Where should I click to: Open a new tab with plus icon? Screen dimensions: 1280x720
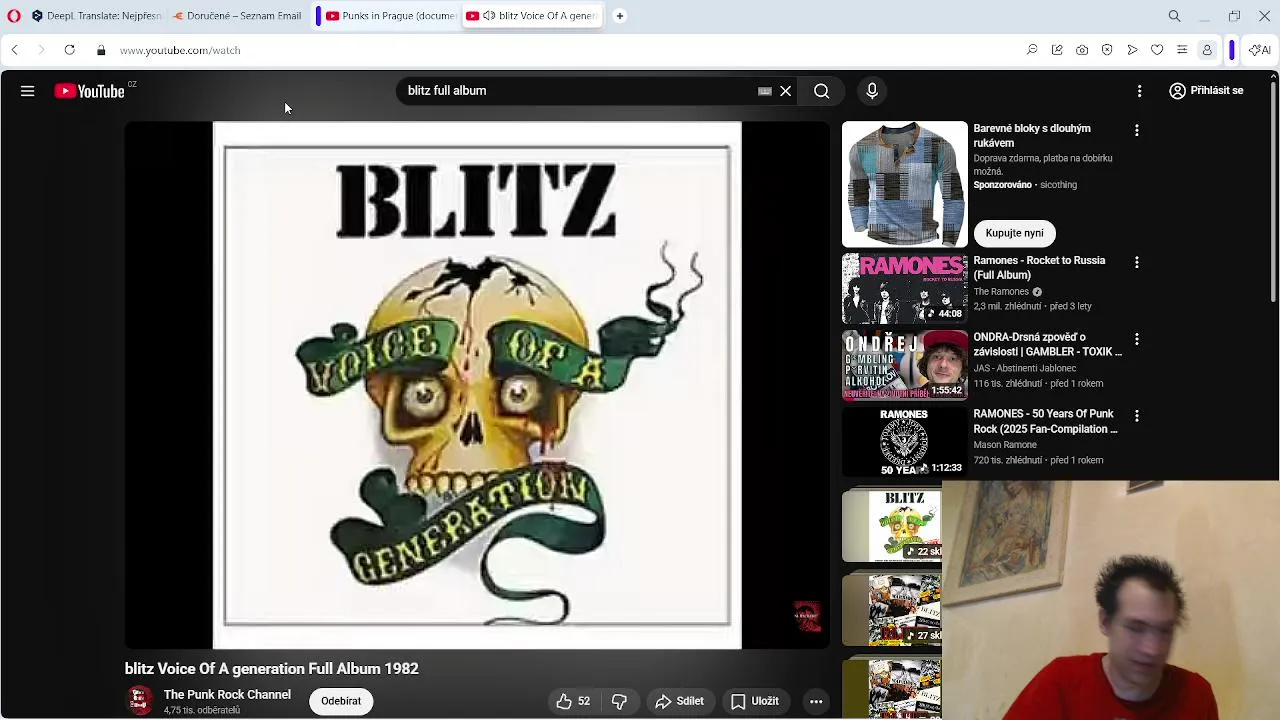pyautogui.click(x=620, y=16)
